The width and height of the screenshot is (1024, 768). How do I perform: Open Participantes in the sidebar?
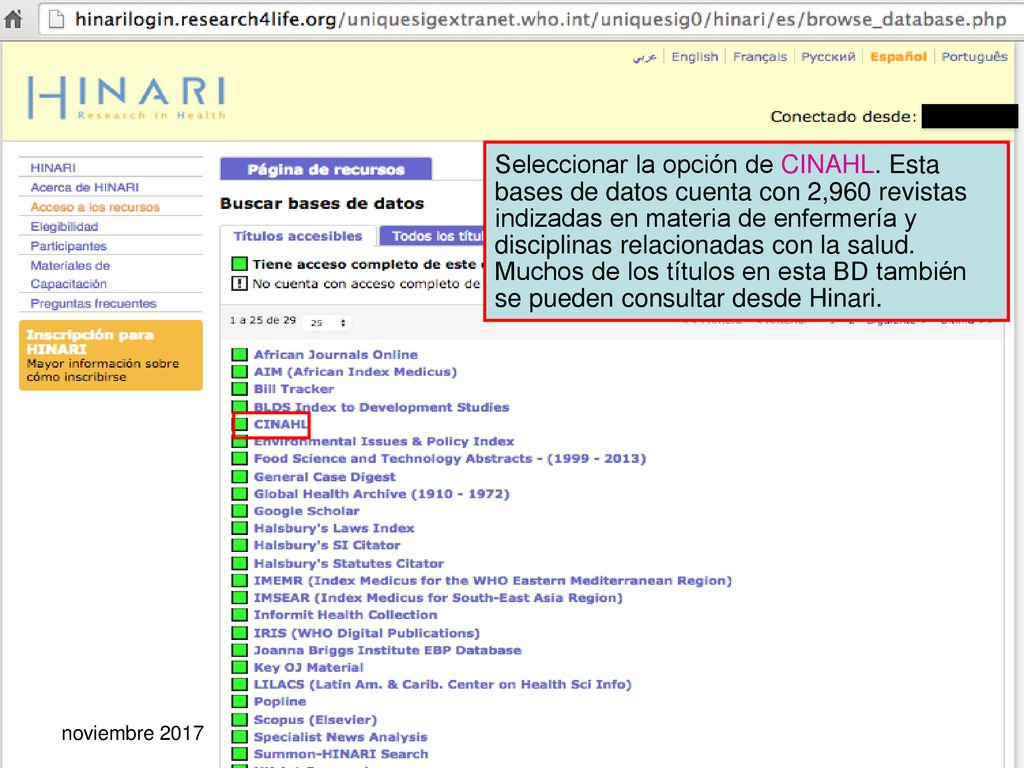pyautogui.click(x=68, y=246)
